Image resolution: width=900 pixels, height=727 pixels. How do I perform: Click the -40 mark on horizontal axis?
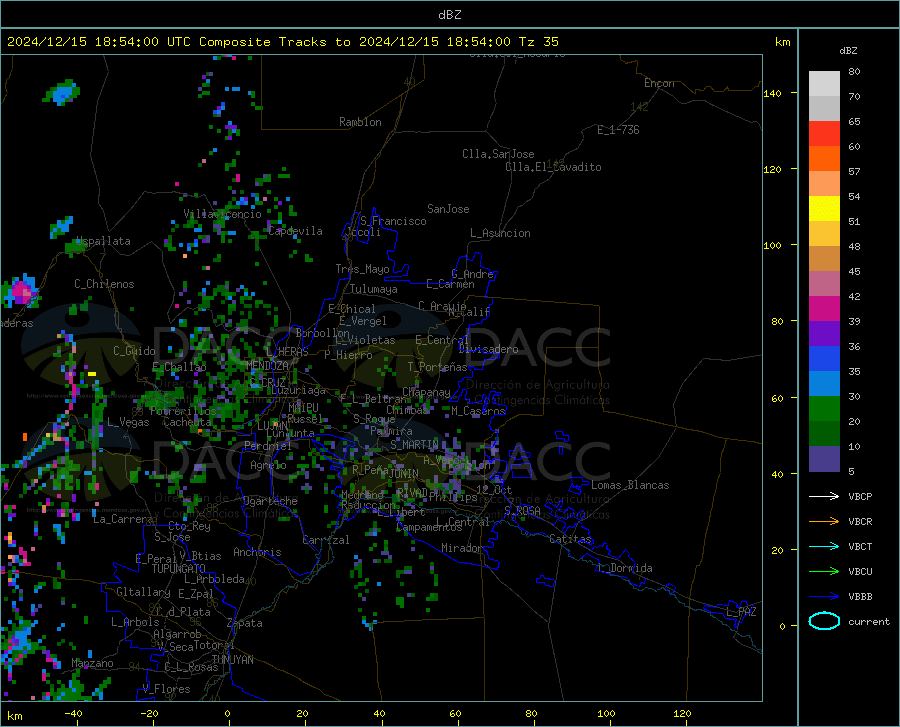(73, 713)
